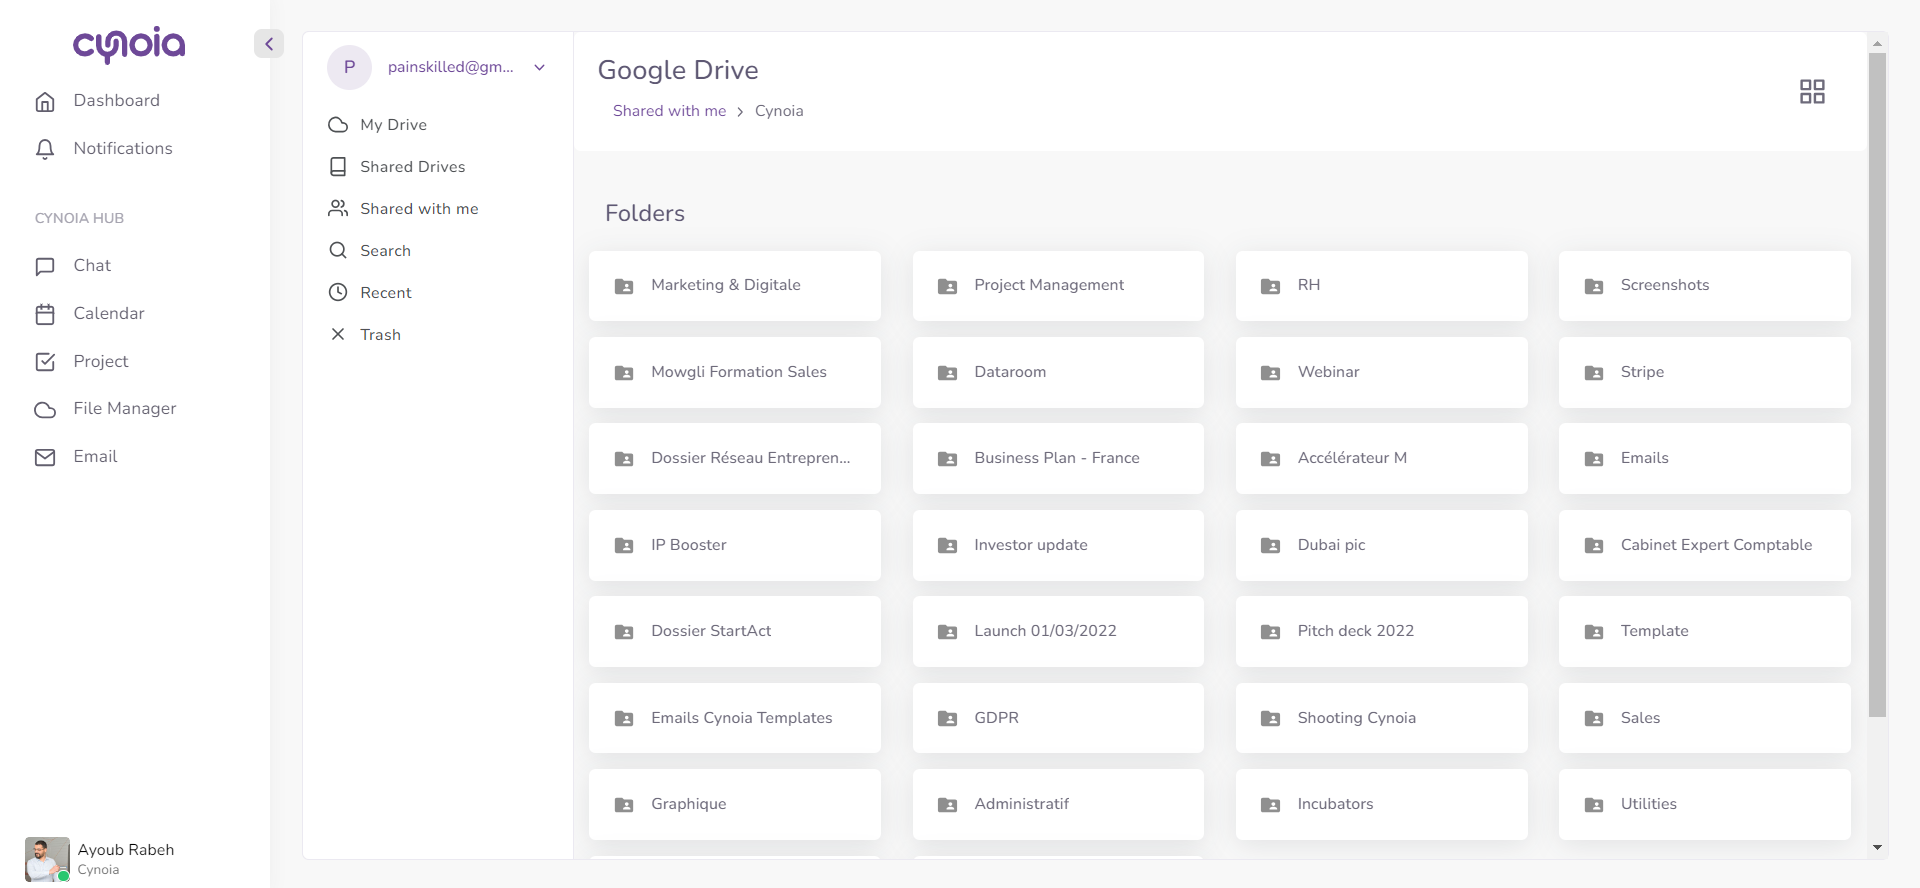Click the Dossier StartAct folder name
1920x888 pixels.
[x=711, y=631]
